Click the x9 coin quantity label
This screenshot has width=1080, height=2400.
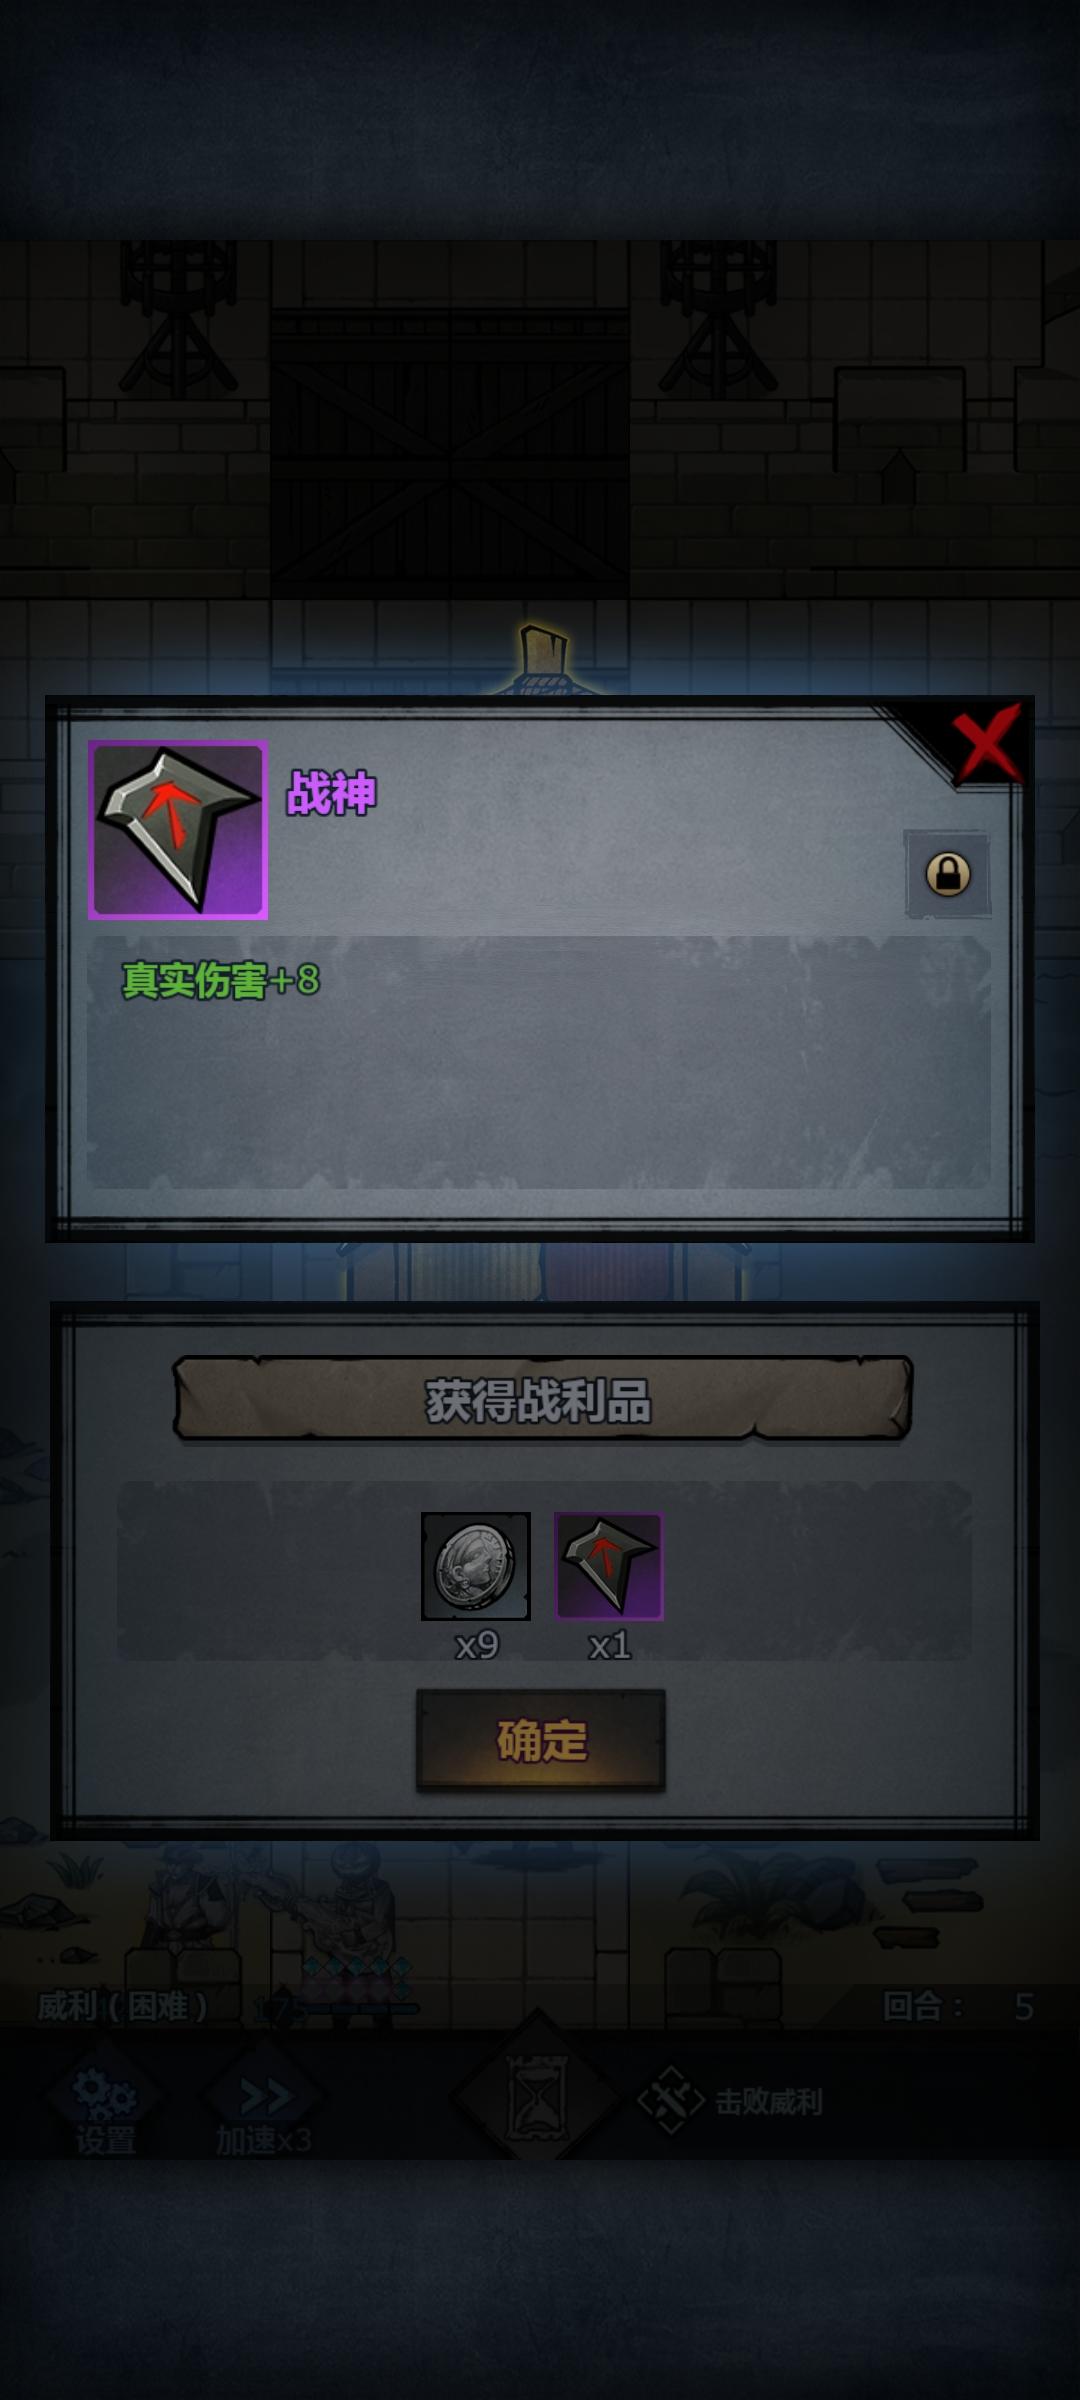coord(477,1645)
